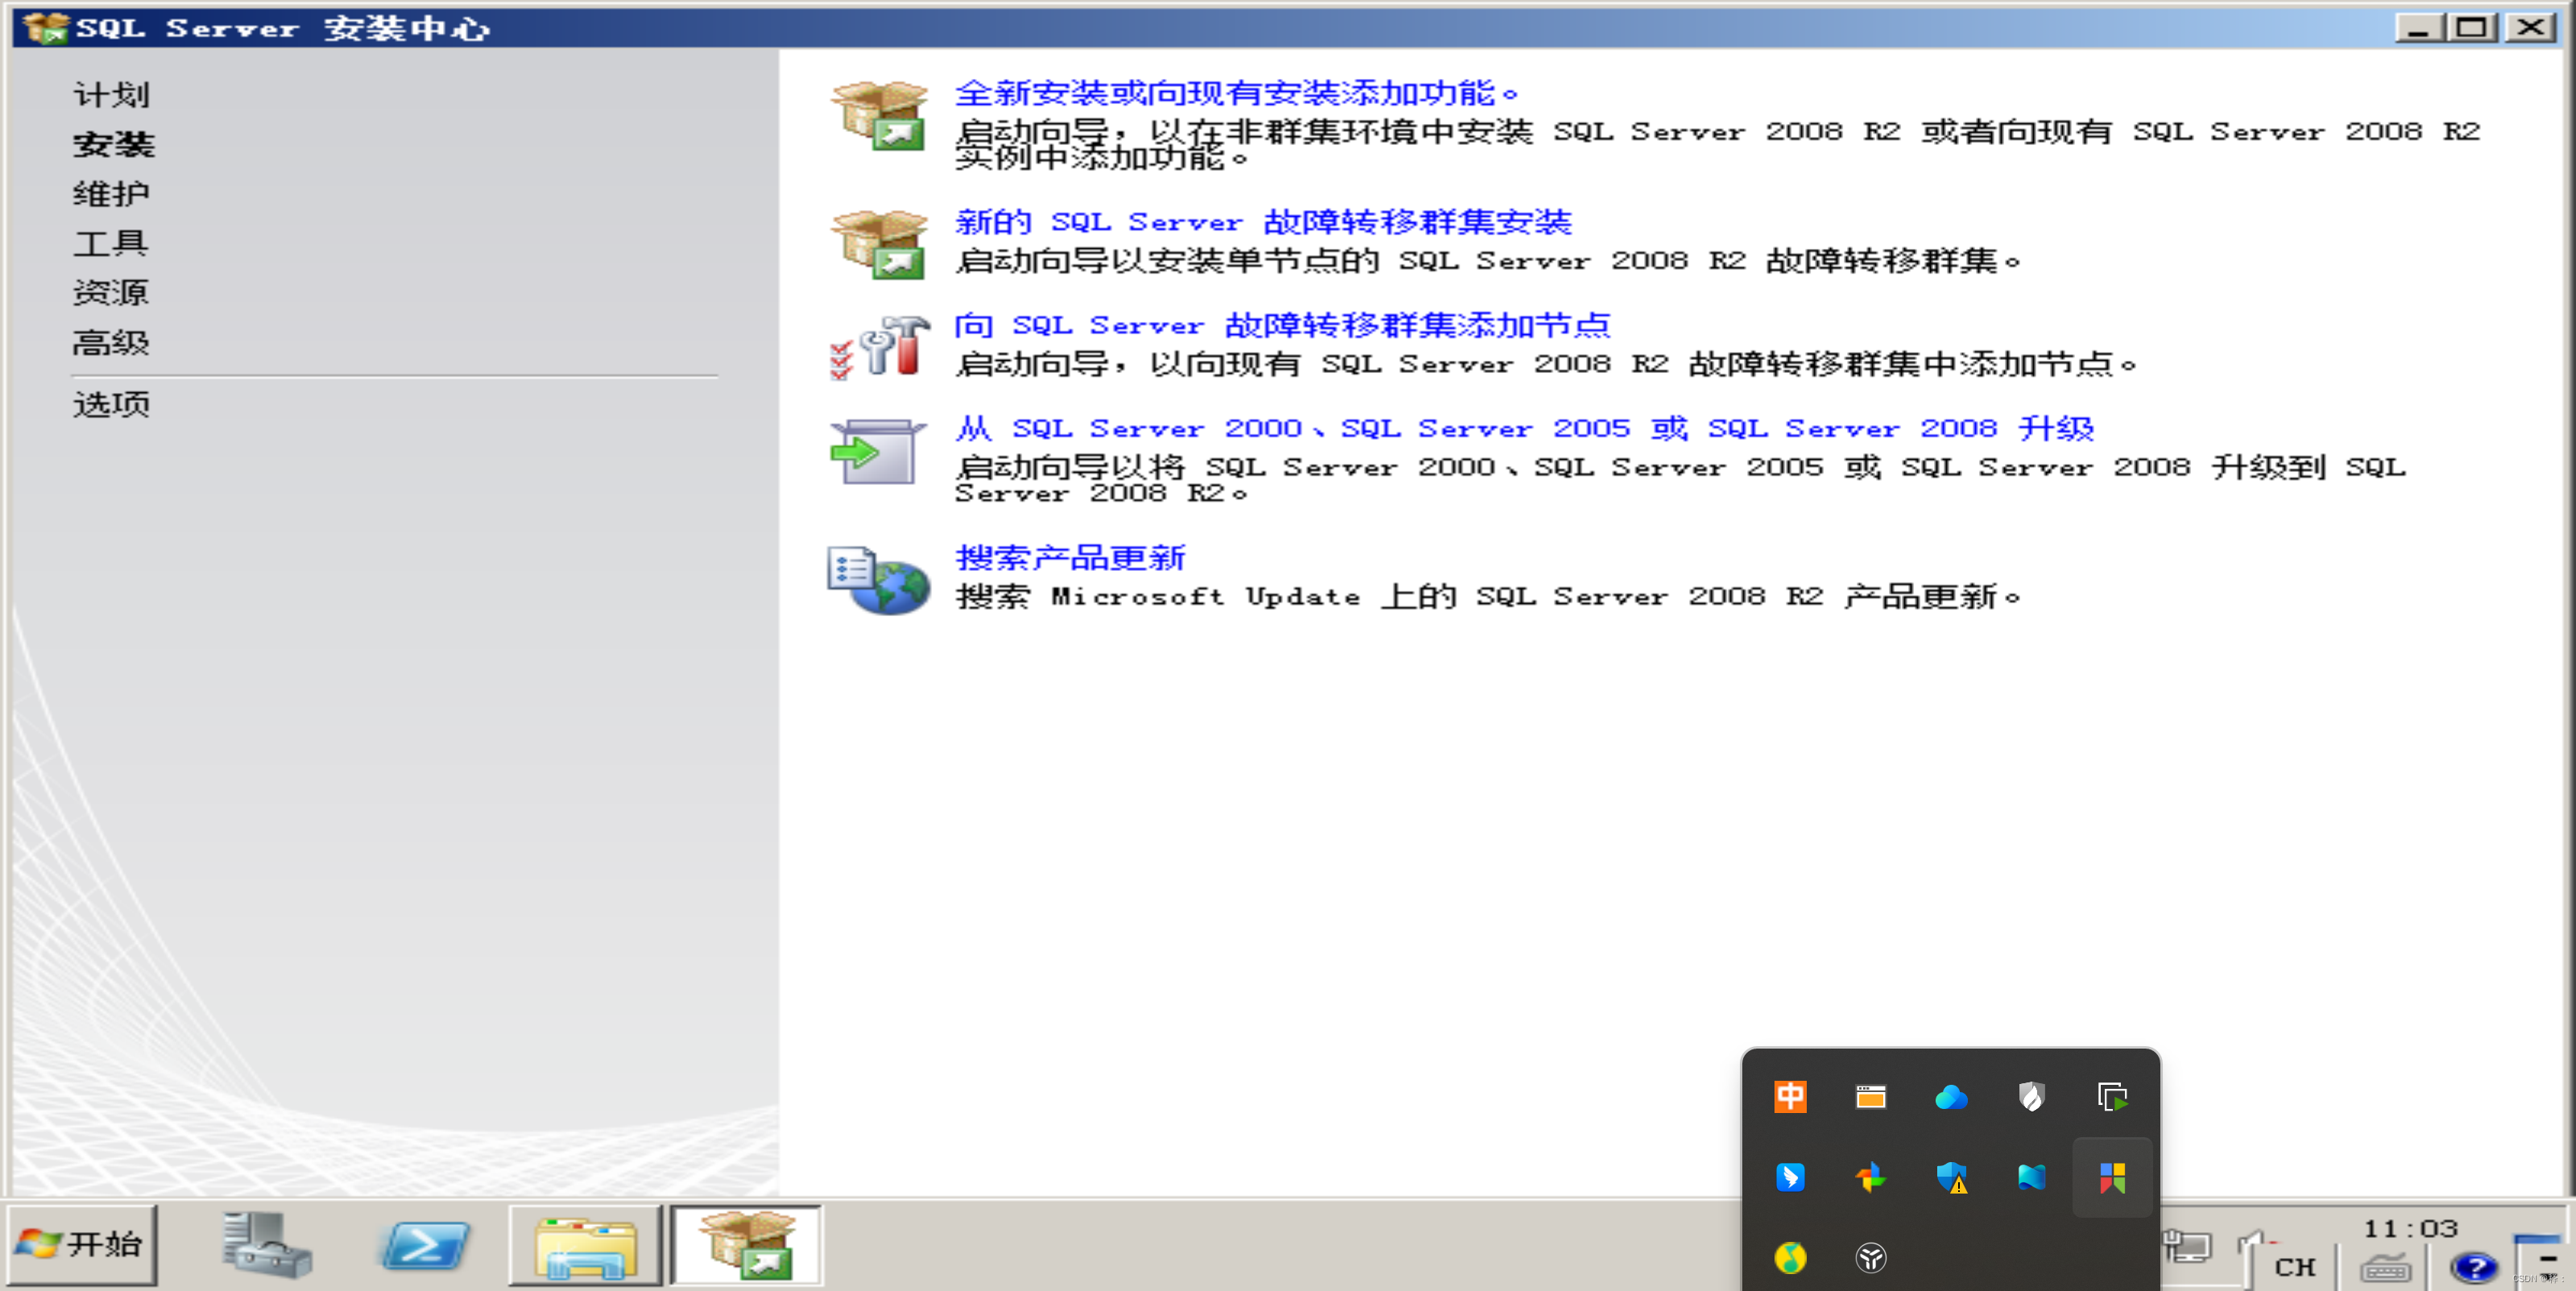Maximize the SQL Server 安装中心 window
Image resolution: width=2576 pixels, height=1291 pixels.
(x=2471, y=27)
